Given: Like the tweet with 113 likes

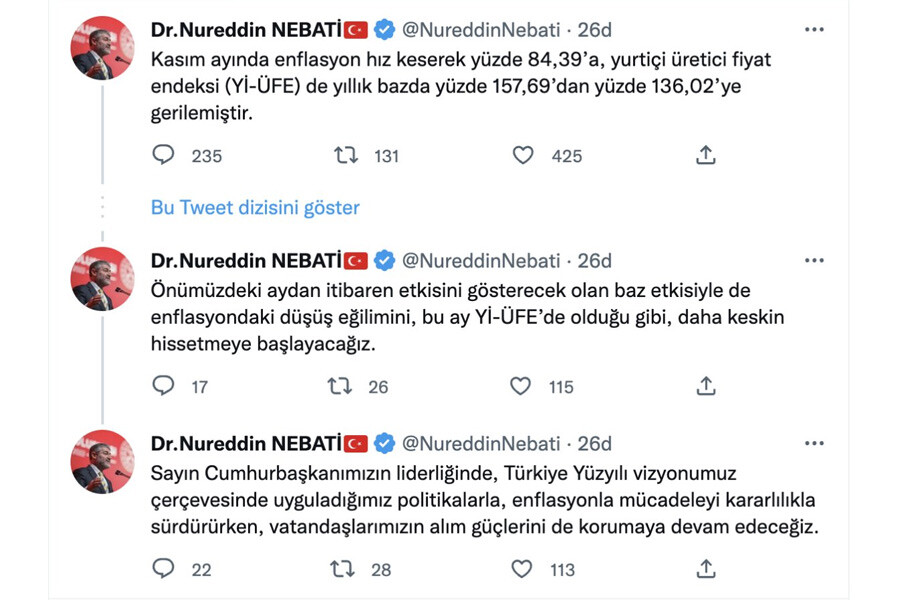Looking at the screenshot, I should [x=521, y=569].
